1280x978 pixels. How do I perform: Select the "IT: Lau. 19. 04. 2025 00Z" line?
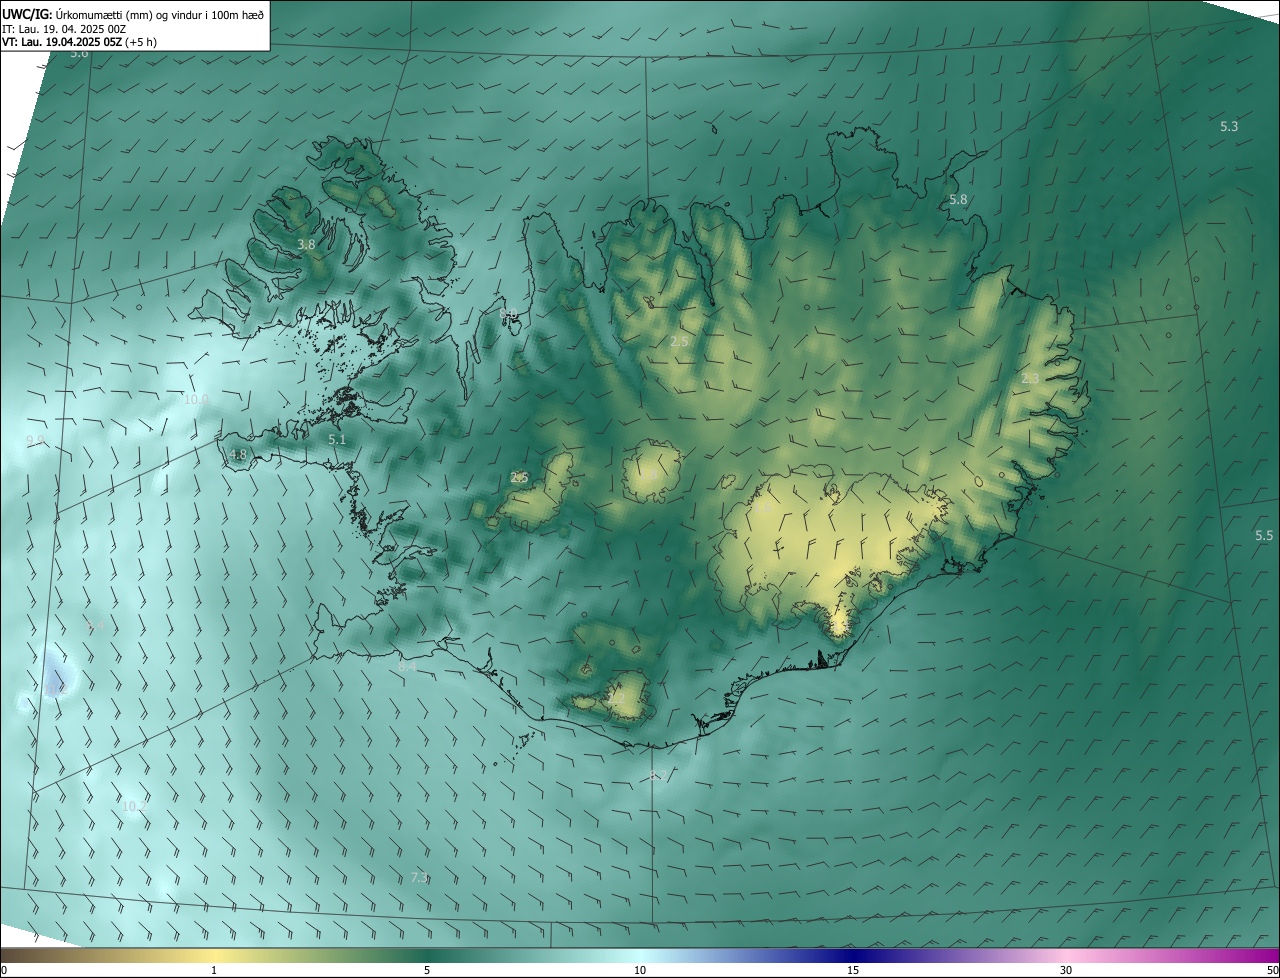(x=64, y=28)
